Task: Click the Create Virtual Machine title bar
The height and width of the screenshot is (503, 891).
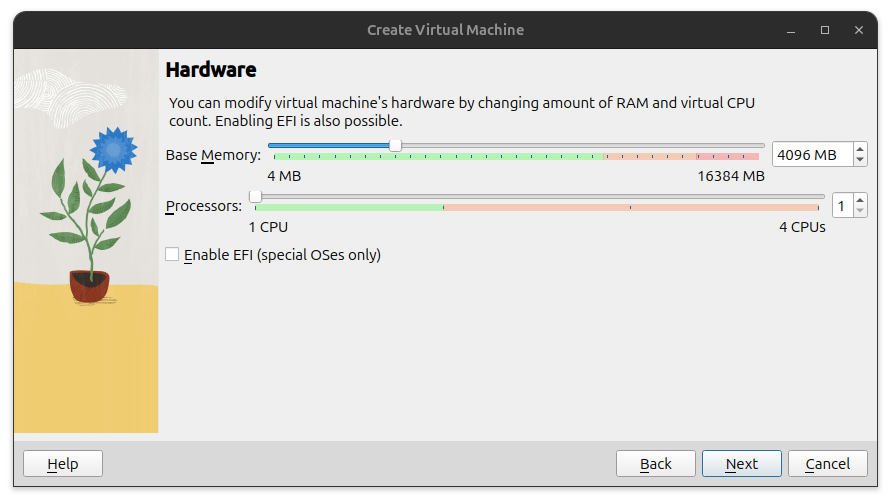Action: pyautogui.click(x=445, y=30)
